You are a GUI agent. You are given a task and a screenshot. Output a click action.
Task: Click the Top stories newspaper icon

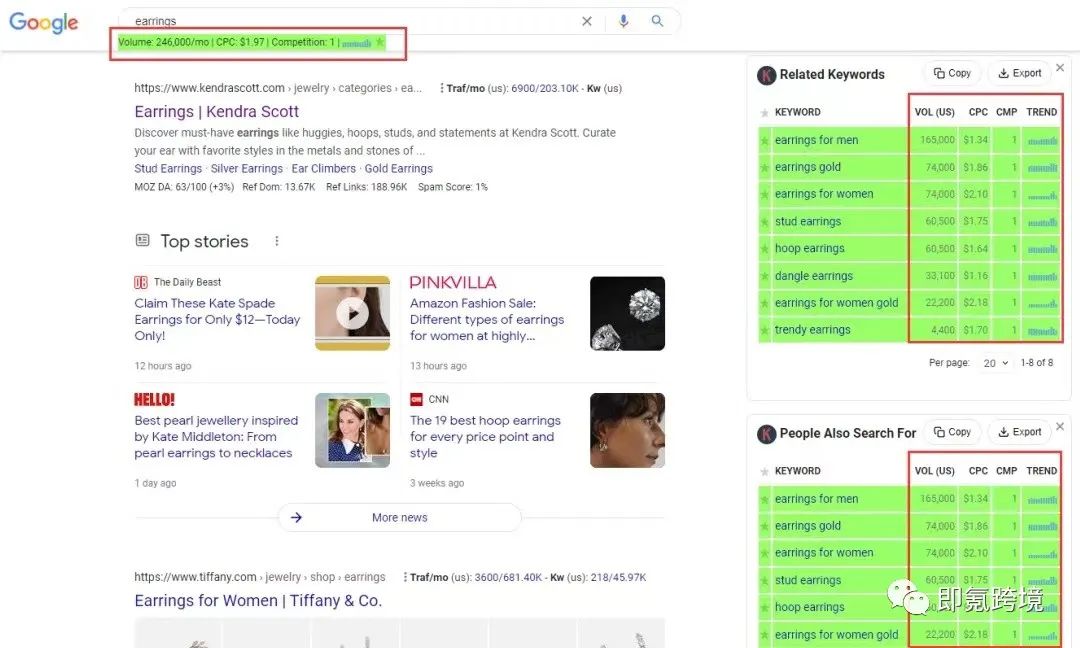pos(143,240)
